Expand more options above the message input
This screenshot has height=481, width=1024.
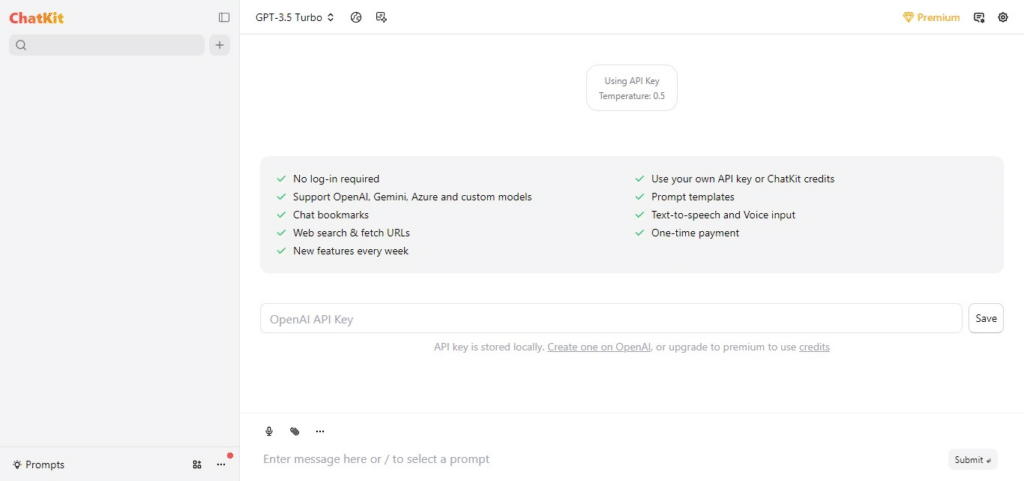point(320,431)
